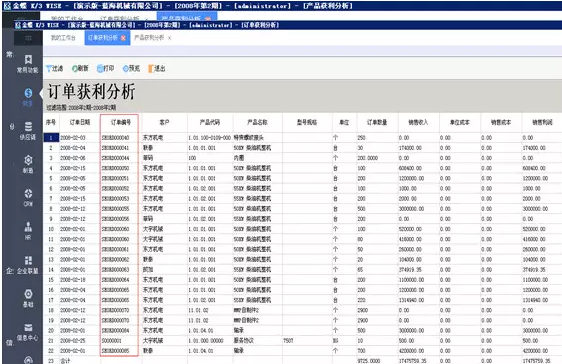Click the 订单获利分析 report title
The height and width of the screenshot is (364, 562).
click(x=91, y=91)
